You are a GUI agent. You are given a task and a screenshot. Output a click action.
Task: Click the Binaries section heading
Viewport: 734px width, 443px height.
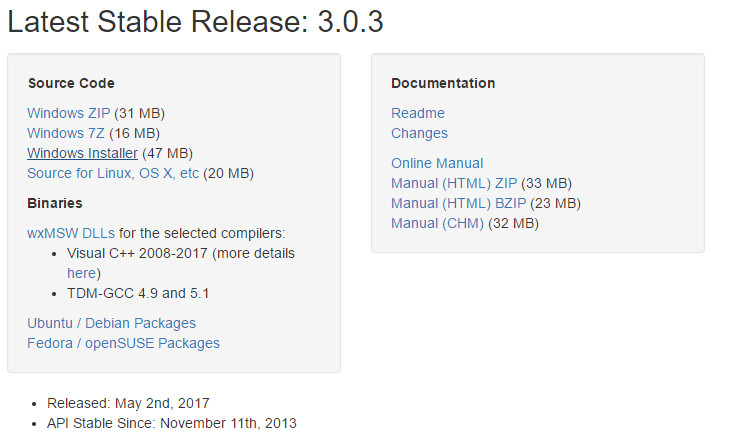55,203
